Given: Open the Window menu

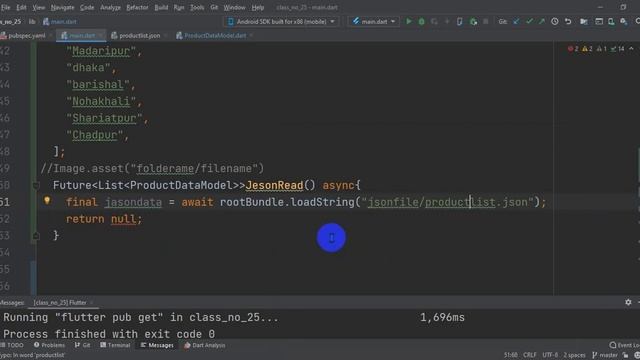Looking at the screenshot, I should pyautogui.click(x=234, y=7).
